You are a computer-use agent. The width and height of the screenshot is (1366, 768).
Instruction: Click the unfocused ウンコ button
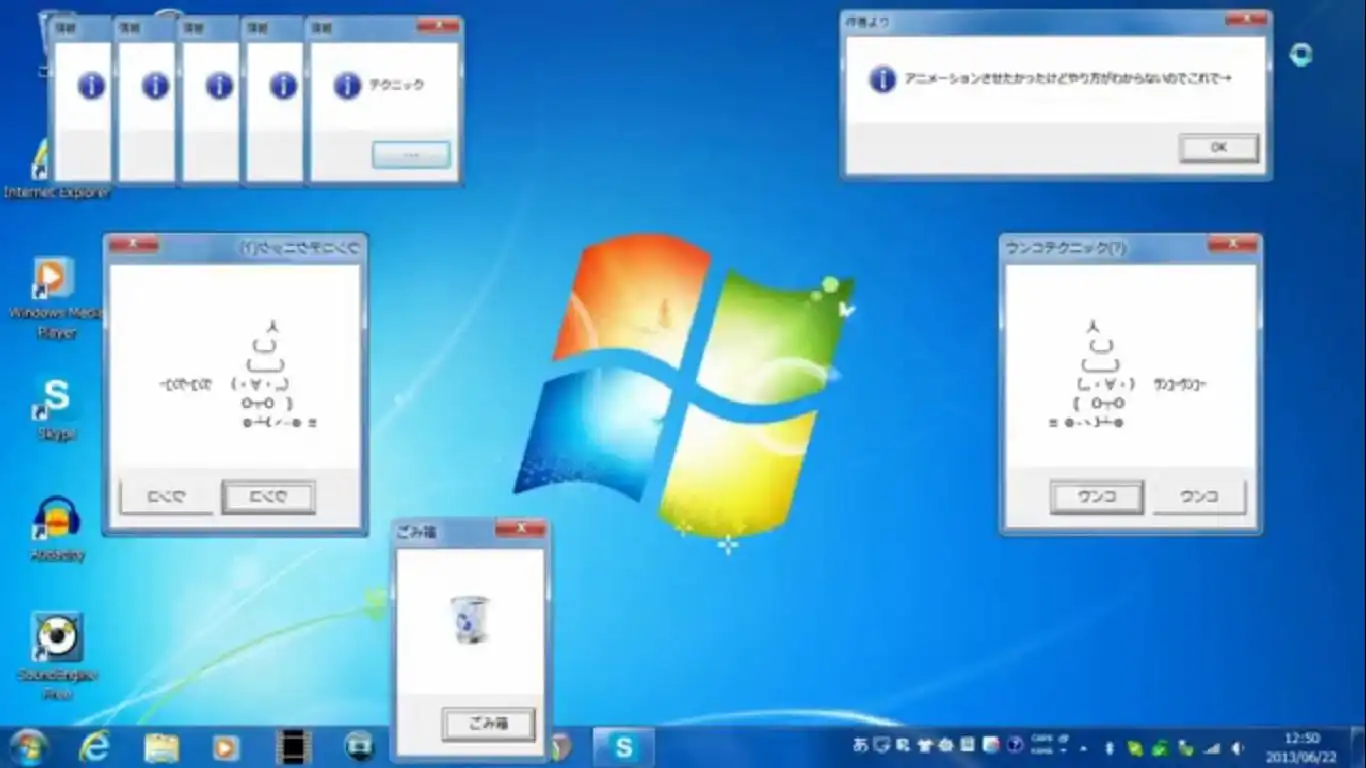coord(1198,497)
